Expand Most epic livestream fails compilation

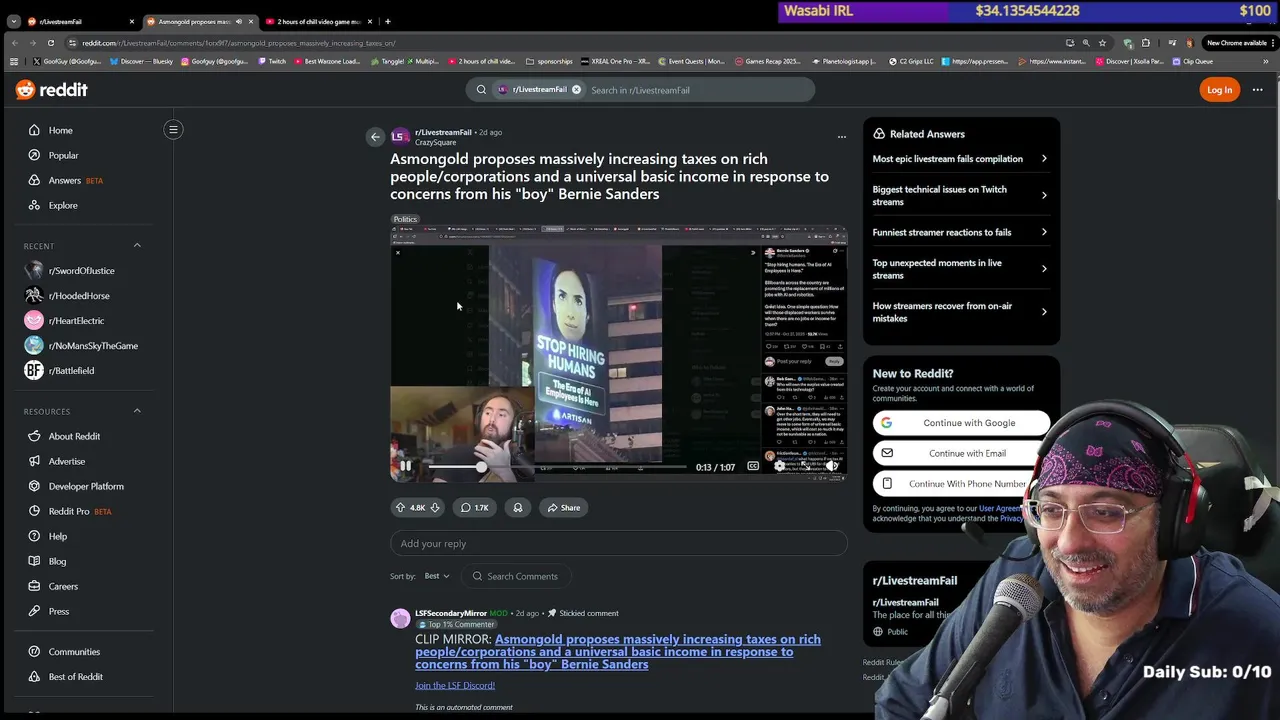960,159
